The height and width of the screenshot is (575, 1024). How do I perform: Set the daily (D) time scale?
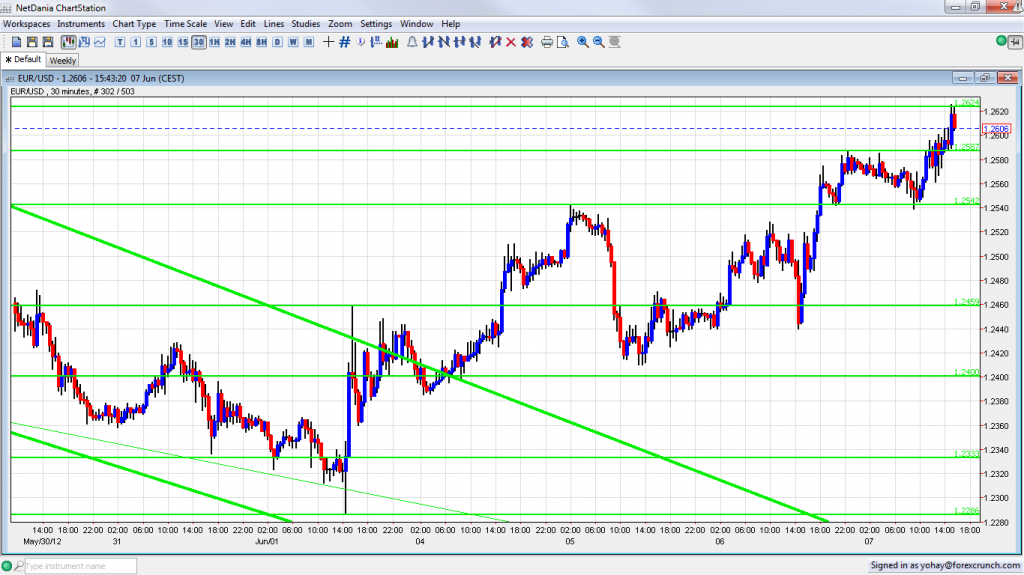(277, 42)
